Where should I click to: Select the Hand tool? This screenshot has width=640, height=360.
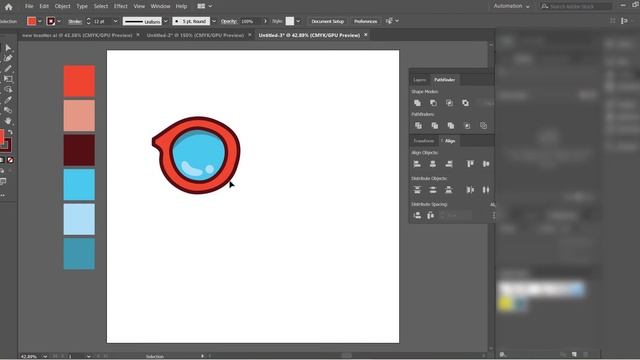(8, 121)
